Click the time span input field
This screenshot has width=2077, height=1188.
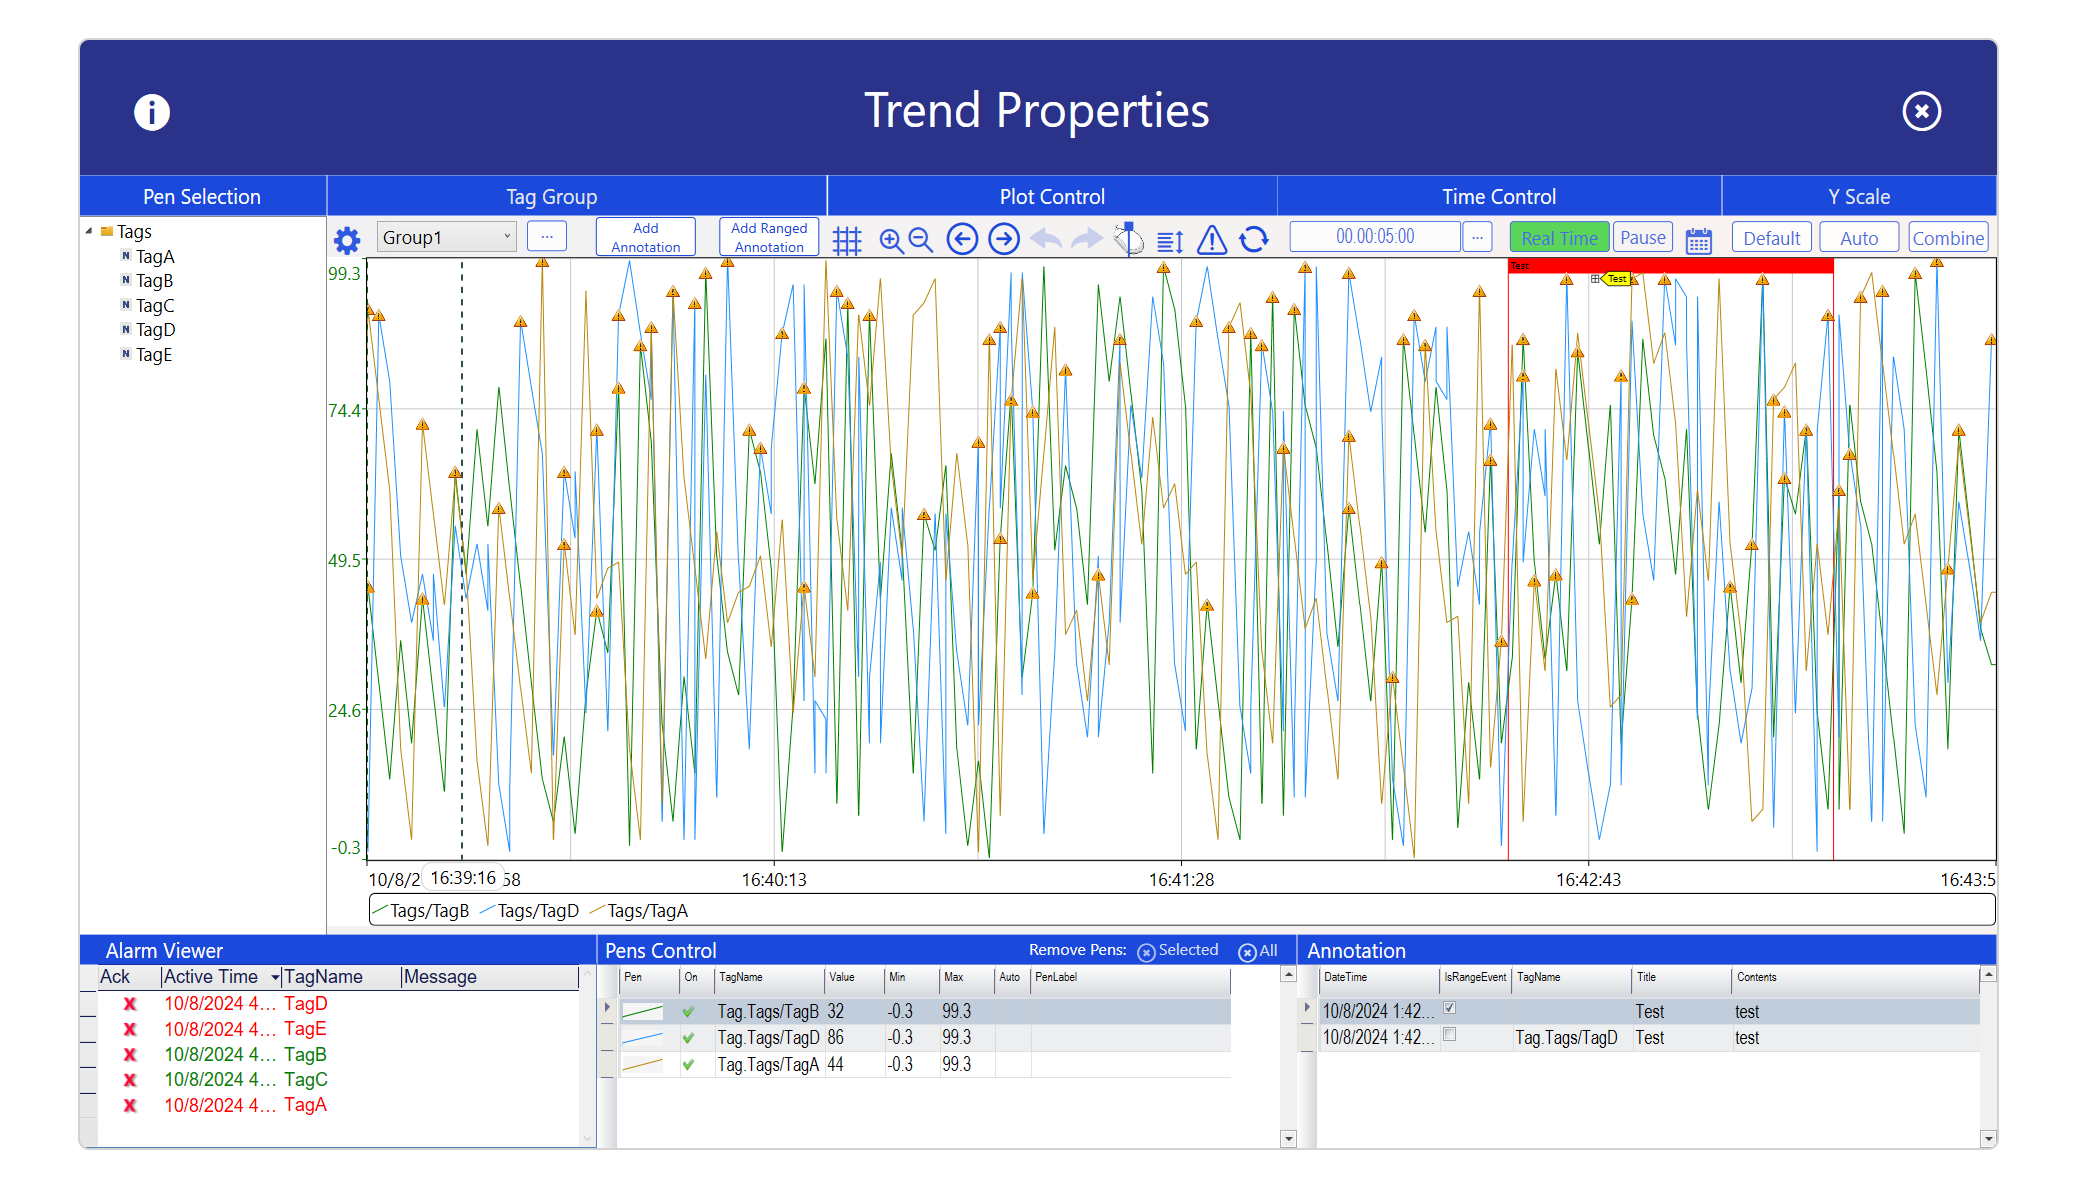coord(1374,237)
